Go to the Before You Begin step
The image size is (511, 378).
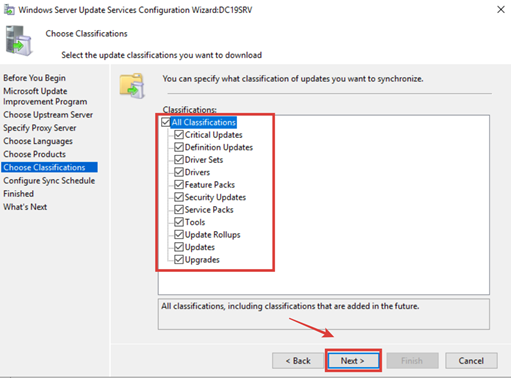(x=34, y=78)
